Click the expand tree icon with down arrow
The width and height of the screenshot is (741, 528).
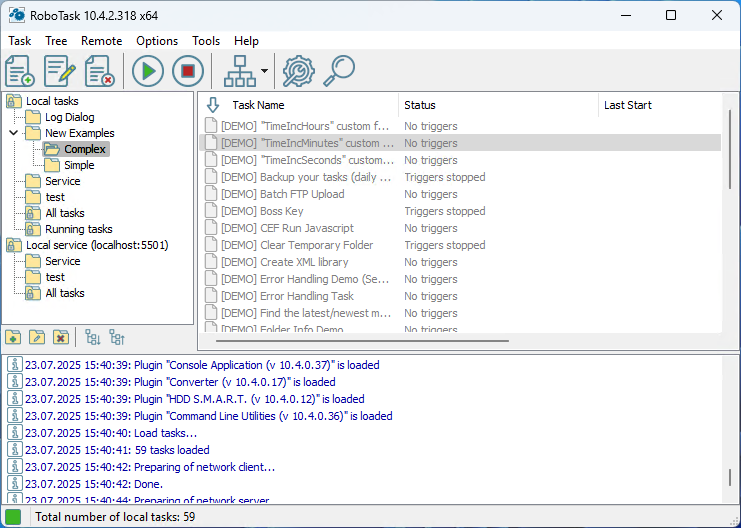[x=93, y=338]
